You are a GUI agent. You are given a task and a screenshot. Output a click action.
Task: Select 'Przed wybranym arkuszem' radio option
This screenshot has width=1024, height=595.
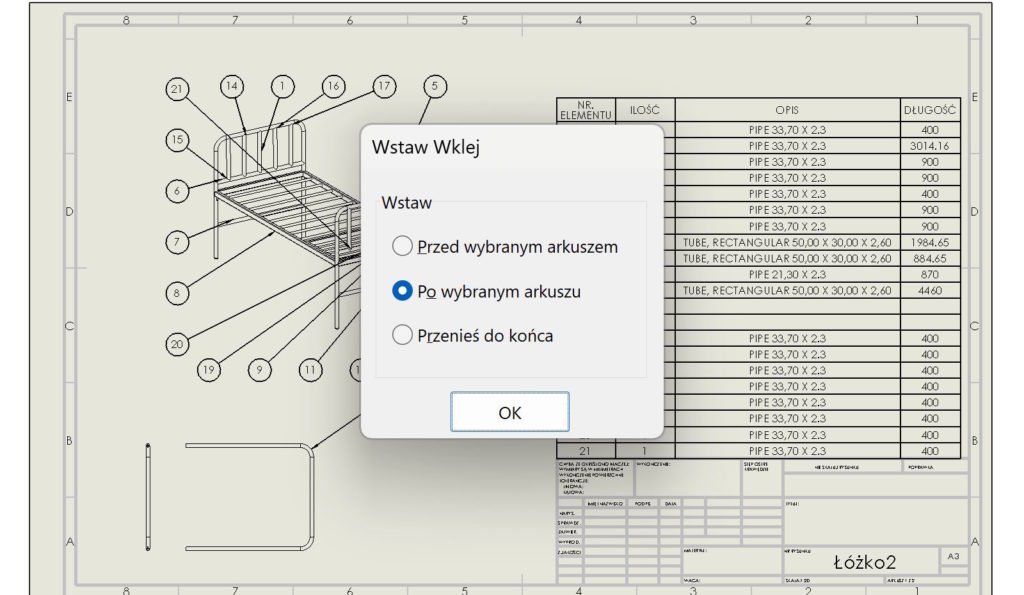[402, 246]
